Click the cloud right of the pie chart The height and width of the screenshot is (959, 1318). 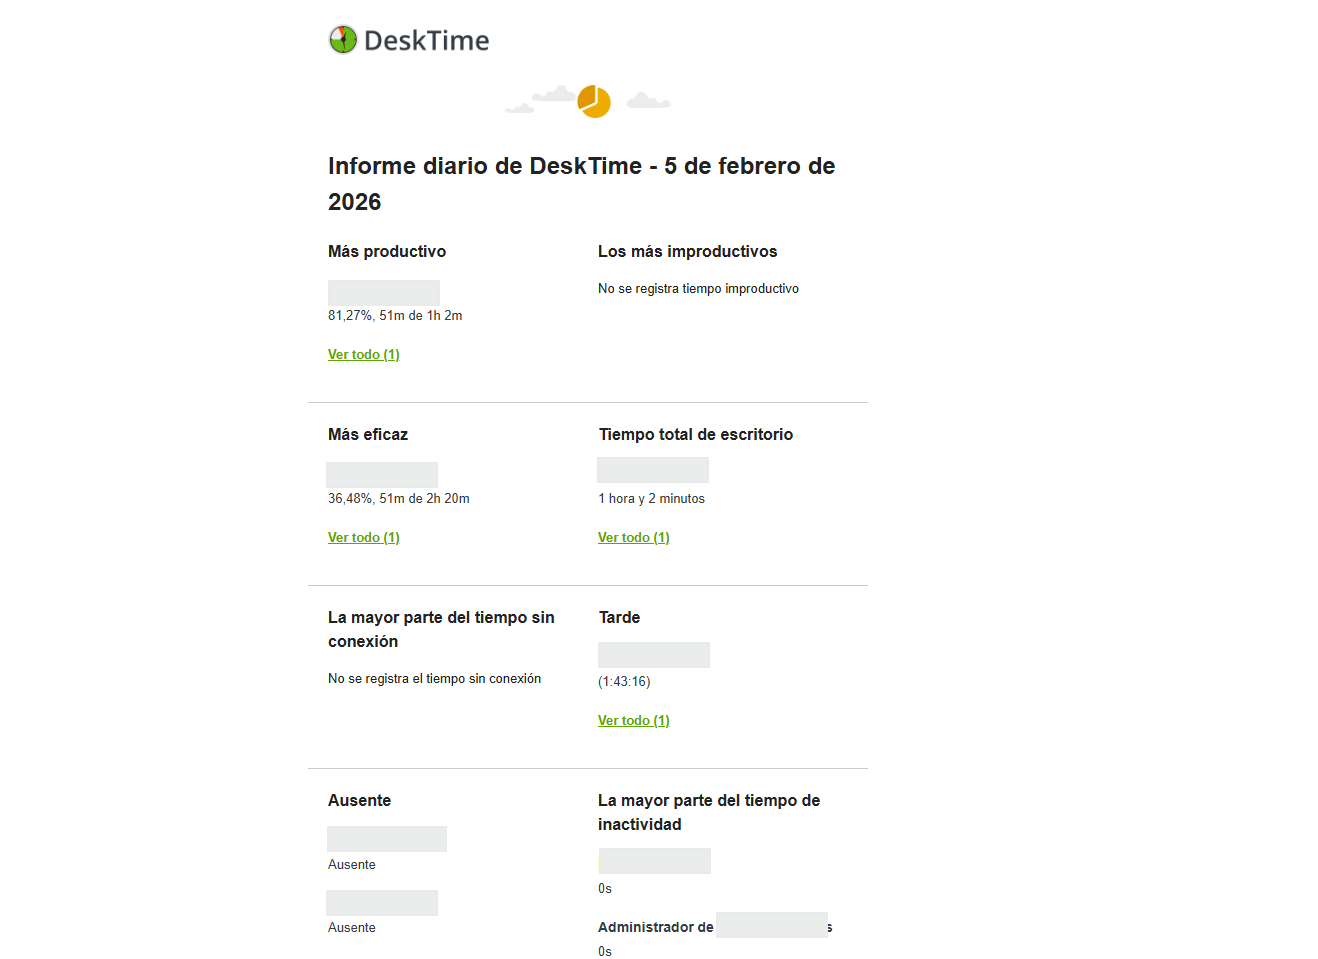click(x=648, y=100)
